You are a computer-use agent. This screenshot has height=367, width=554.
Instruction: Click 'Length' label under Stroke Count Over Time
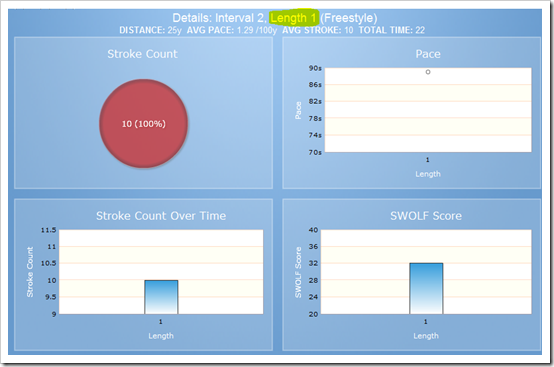pyautogui.click(x=161, y=336)
